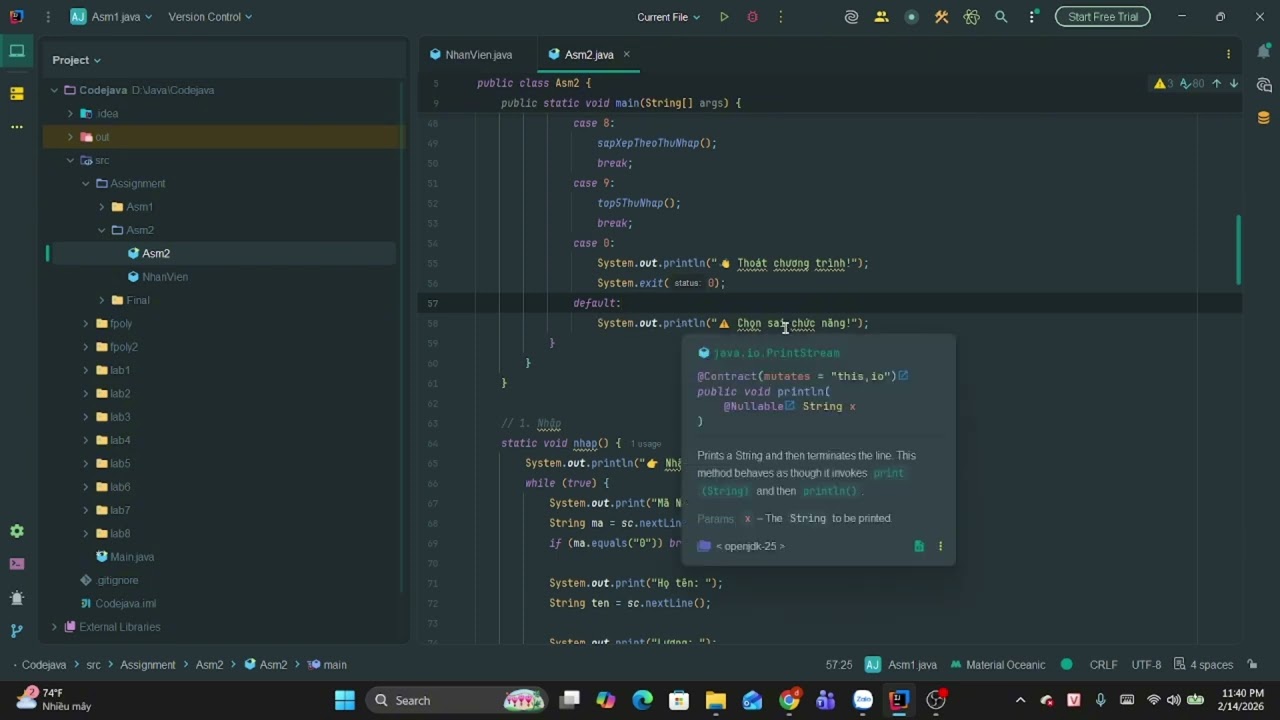
Task: Click the Assignment breadcrumb
Action: [147, 665]
